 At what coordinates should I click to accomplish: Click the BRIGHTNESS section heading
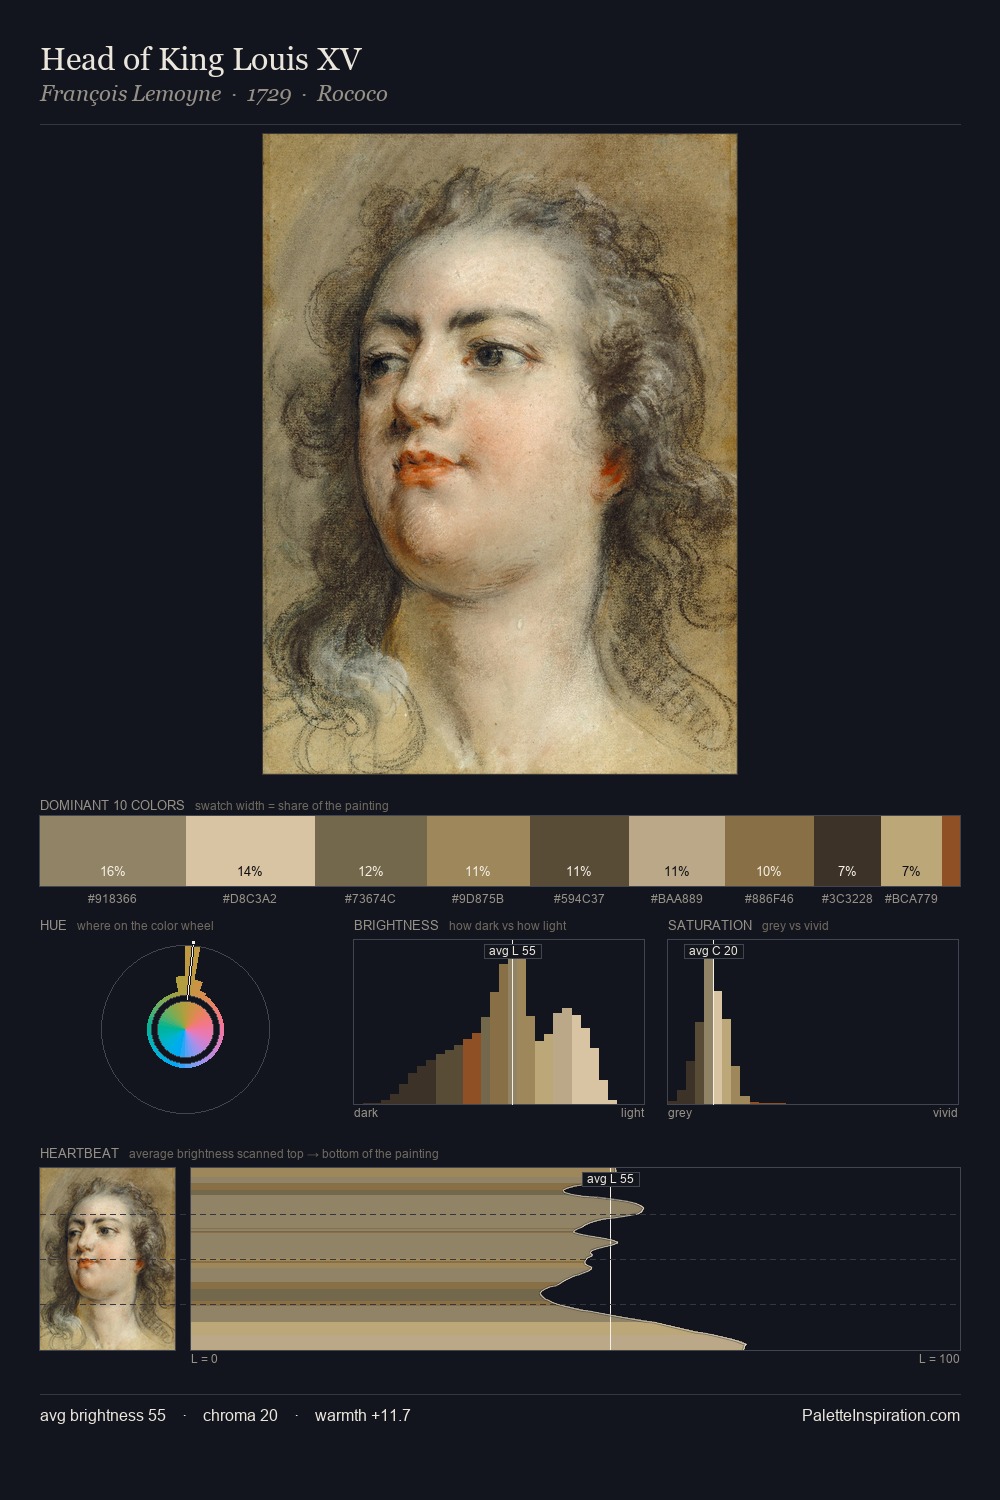coord(396,925)
